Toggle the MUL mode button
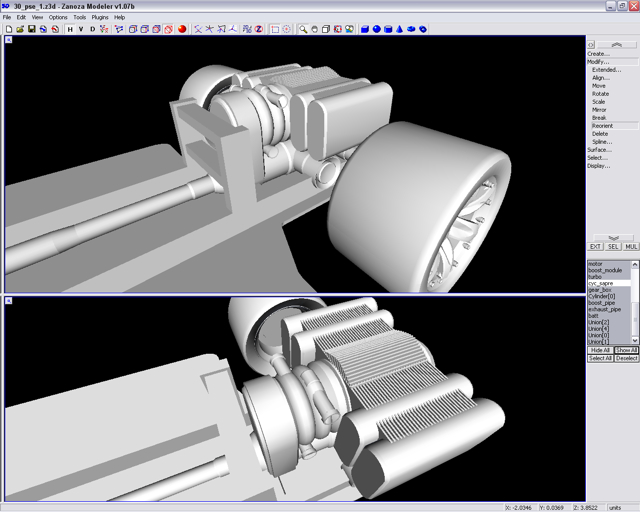 (x=631, y=246)
